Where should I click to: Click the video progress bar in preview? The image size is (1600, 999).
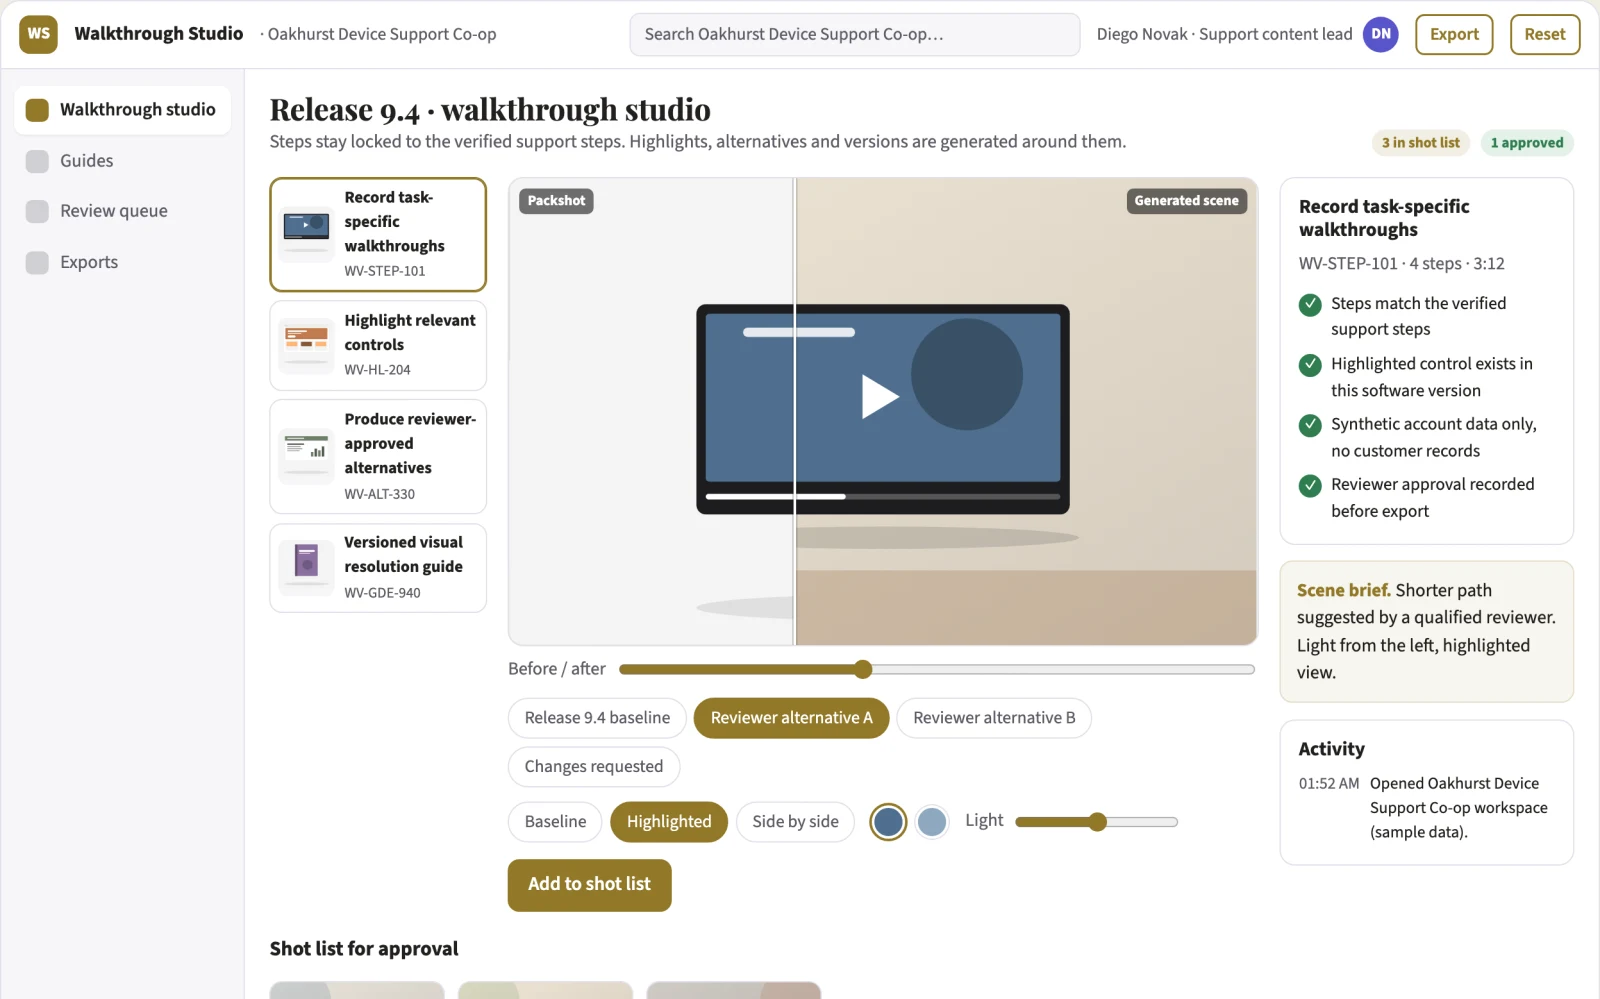tap(883, 496)
